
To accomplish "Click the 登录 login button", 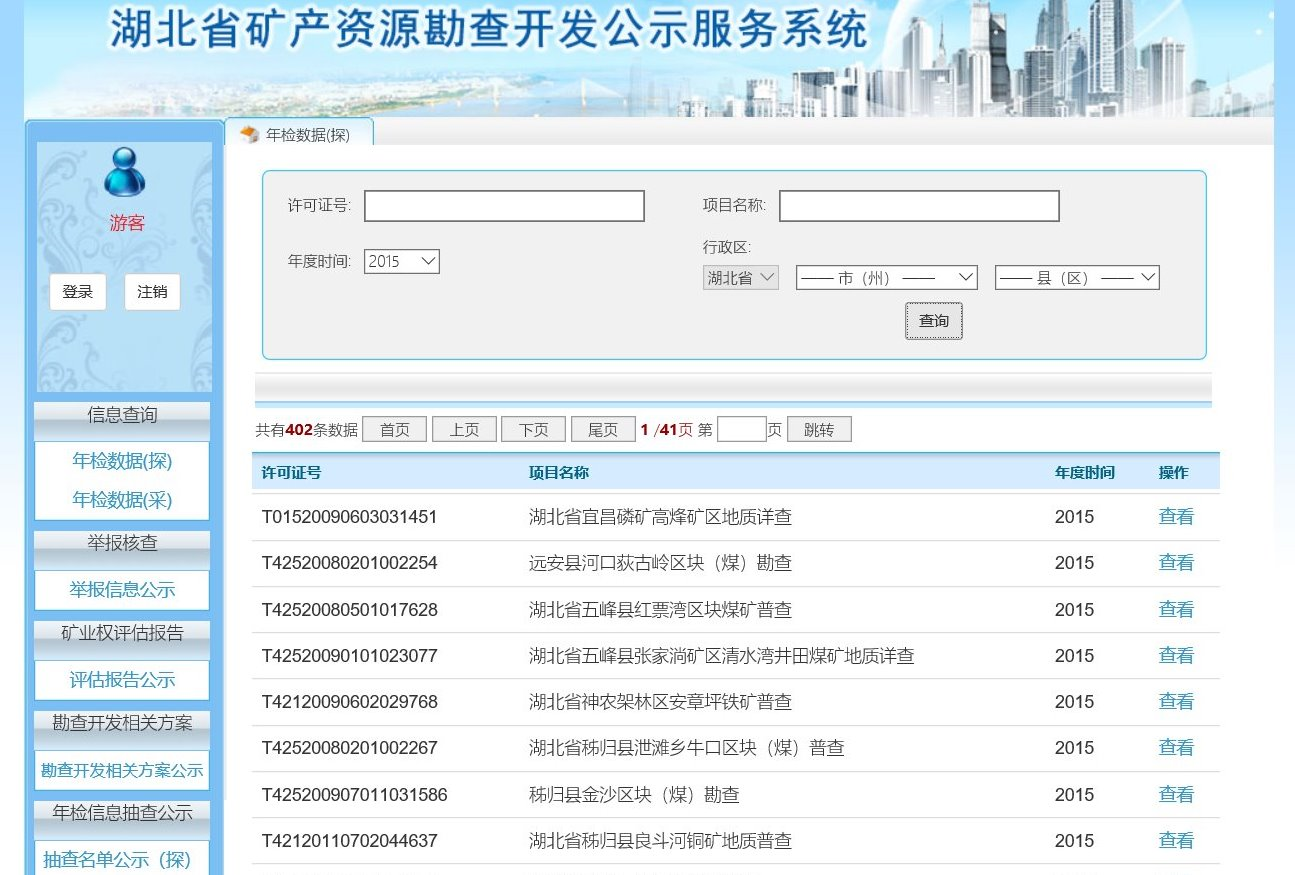I will 77,292.
